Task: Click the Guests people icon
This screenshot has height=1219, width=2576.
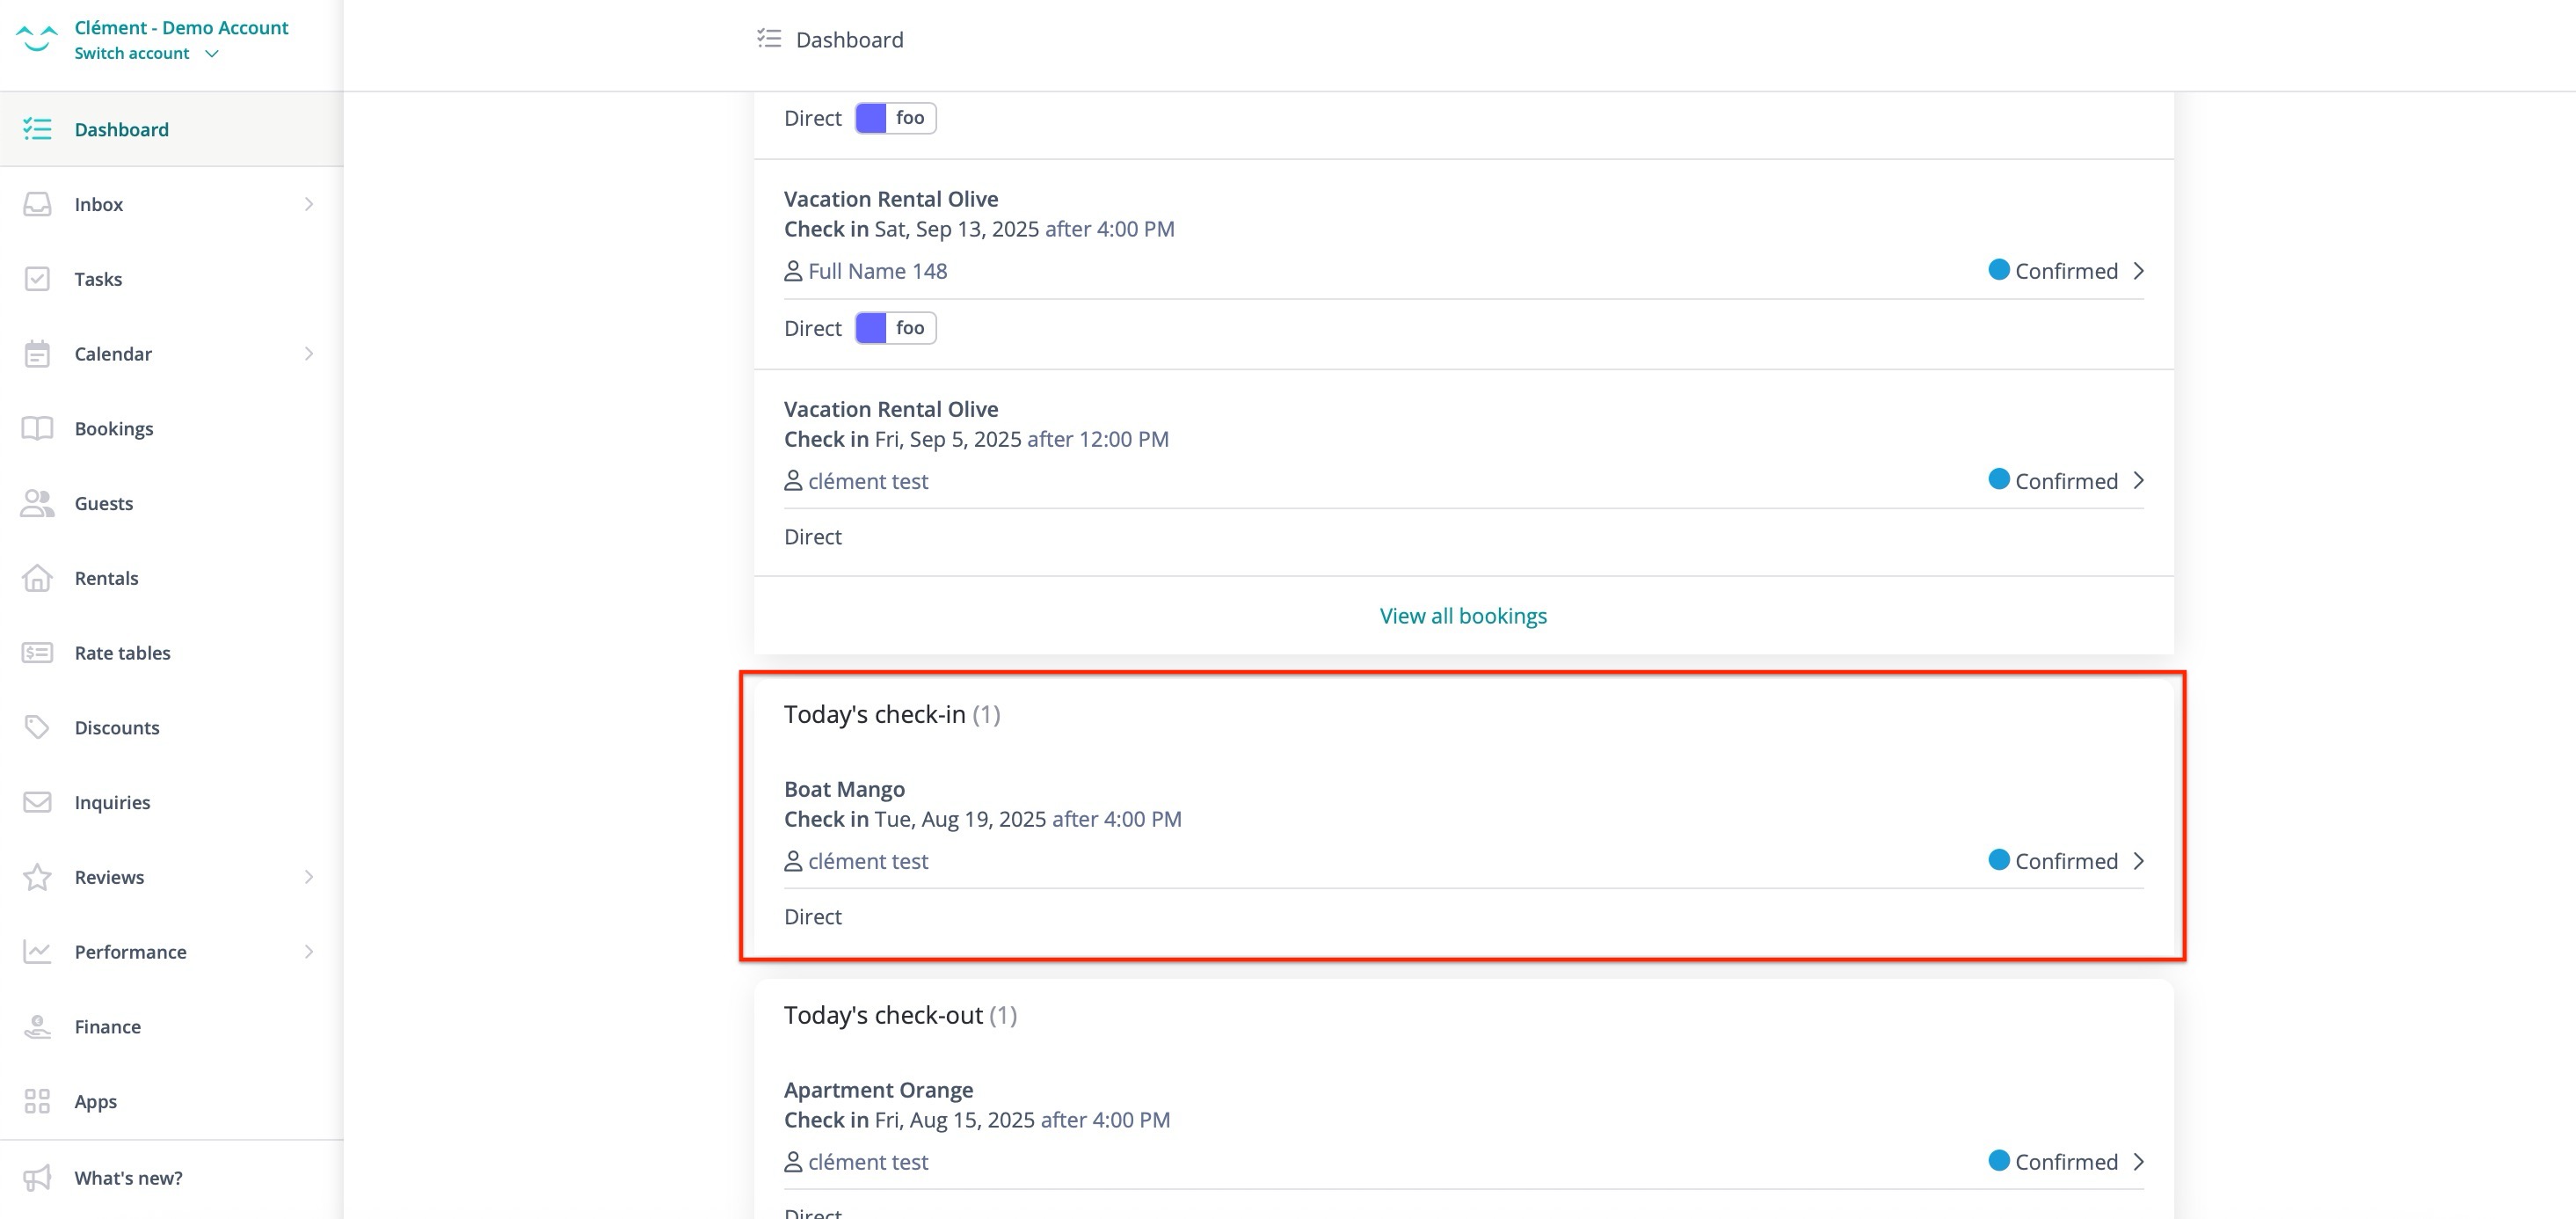Action: (37, 503)
